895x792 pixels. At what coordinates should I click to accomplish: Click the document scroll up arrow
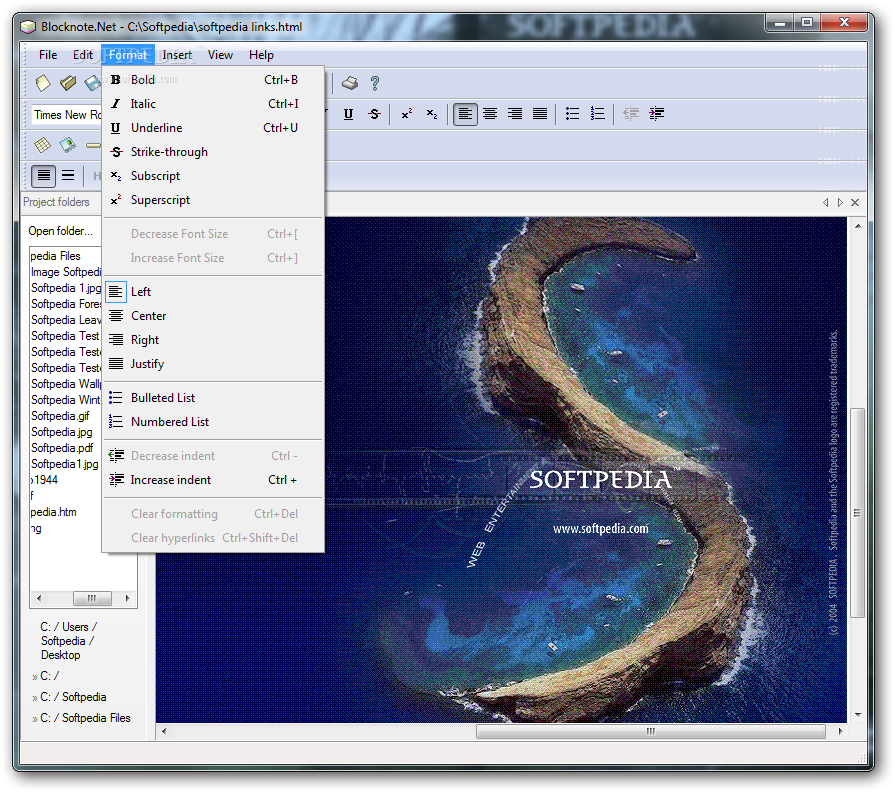[x=858, y=226]
